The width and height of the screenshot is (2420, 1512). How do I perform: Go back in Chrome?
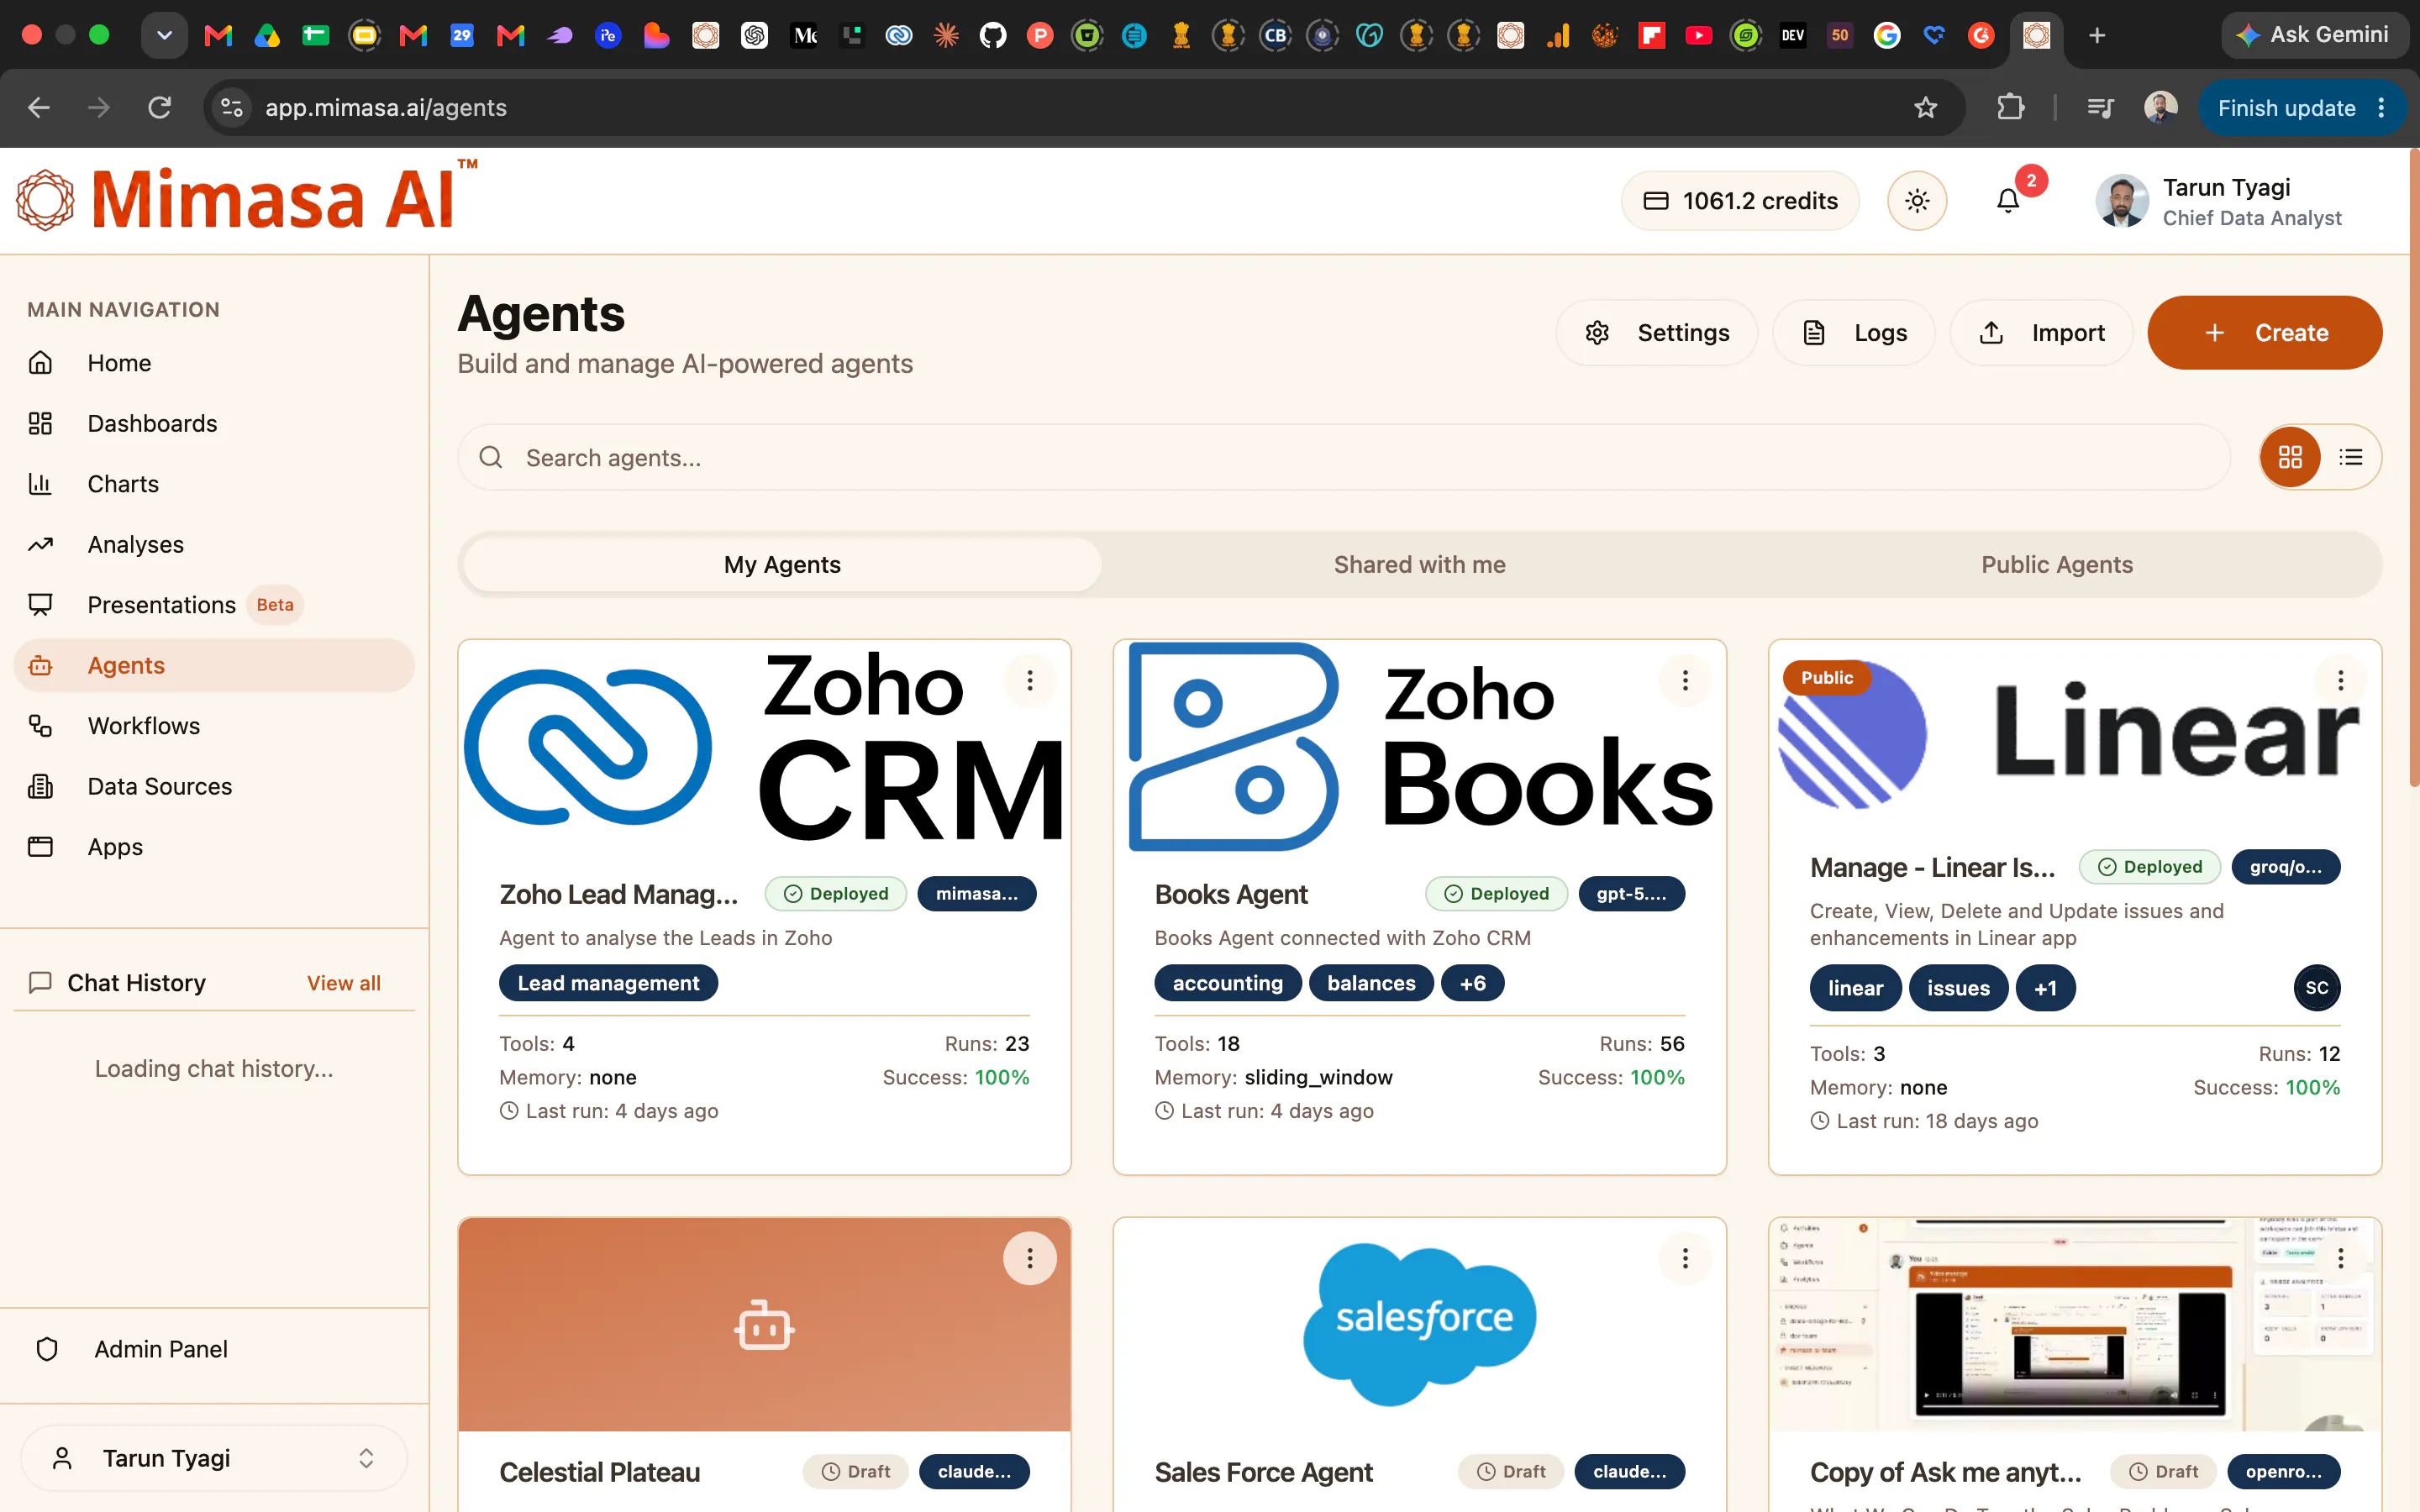(x=39, y=108)
